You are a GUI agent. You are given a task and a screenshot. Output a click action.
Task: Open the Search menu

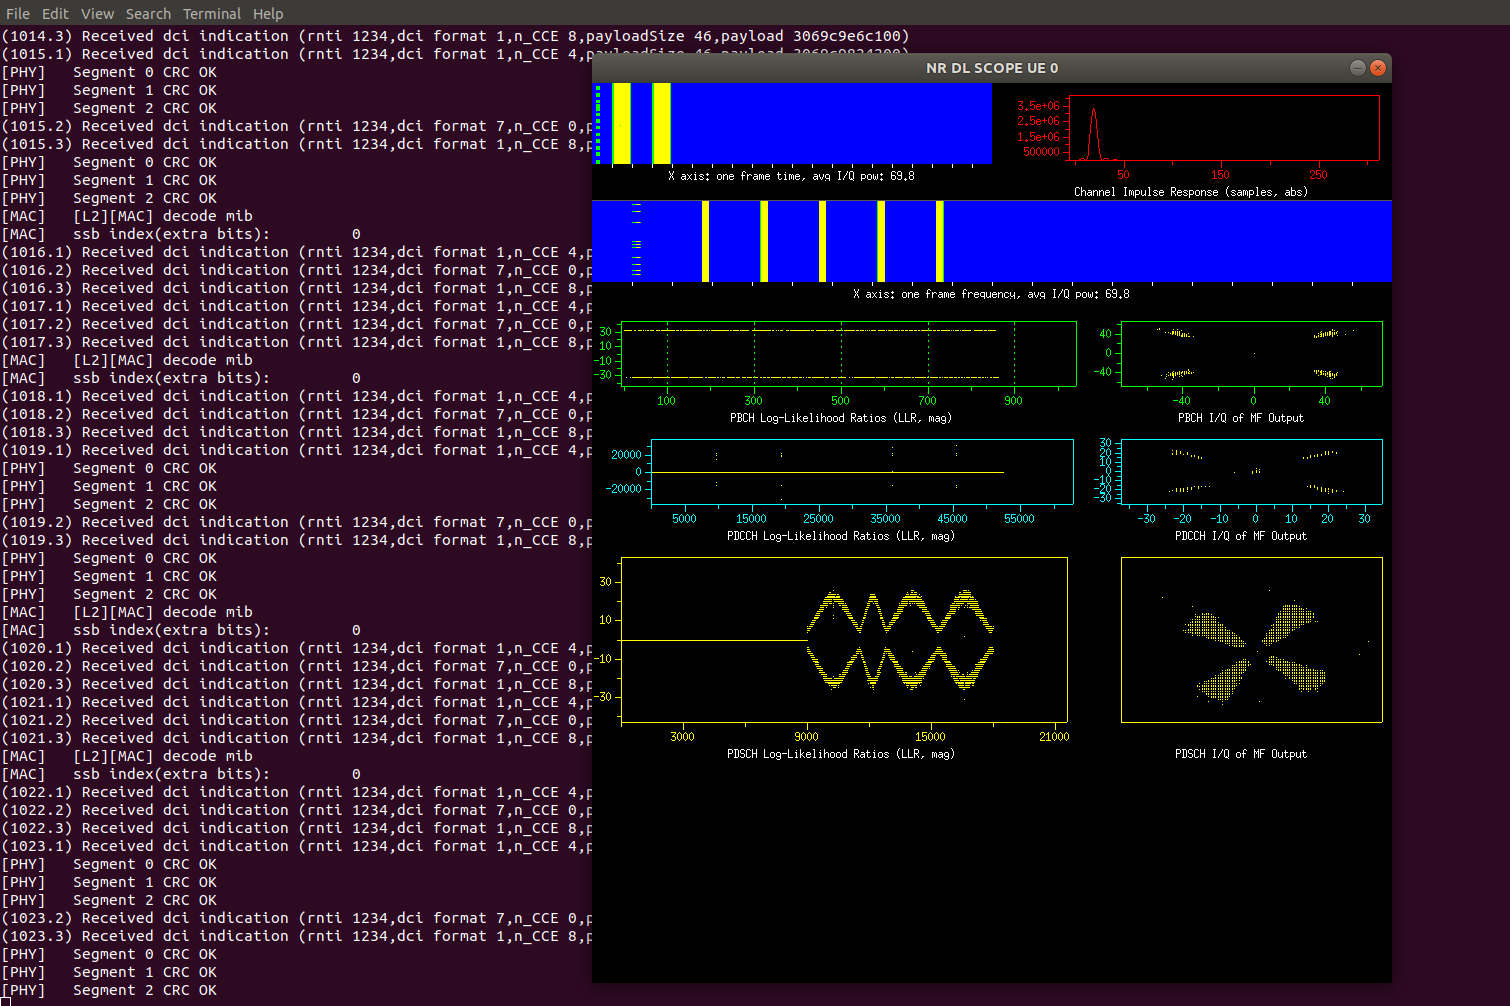pos(148,14)
